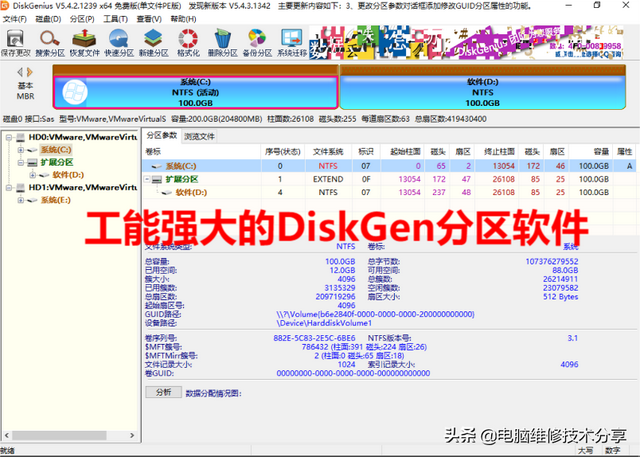Viewport: 640px width, 457px height.
Task: Click the DiskGenius app icon in title bar
Action: (x=5, y=6)
